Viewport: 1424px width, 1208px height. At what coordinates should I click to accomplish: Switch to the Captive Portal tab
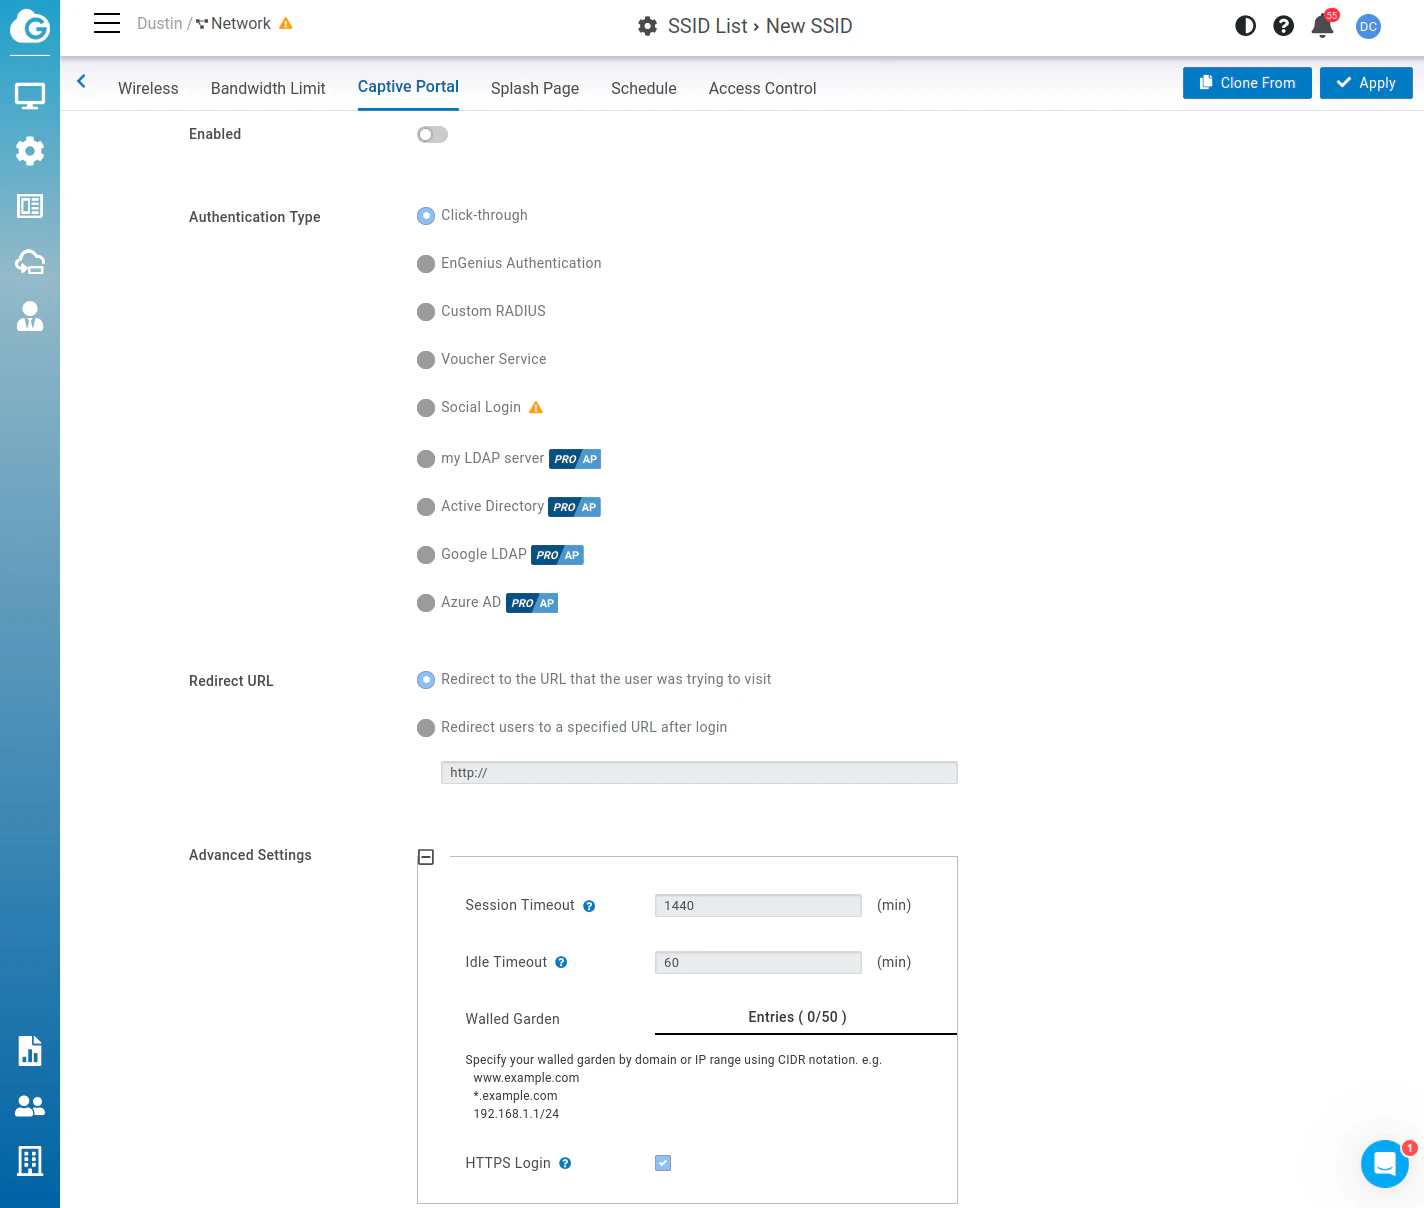tap(408, 87)
